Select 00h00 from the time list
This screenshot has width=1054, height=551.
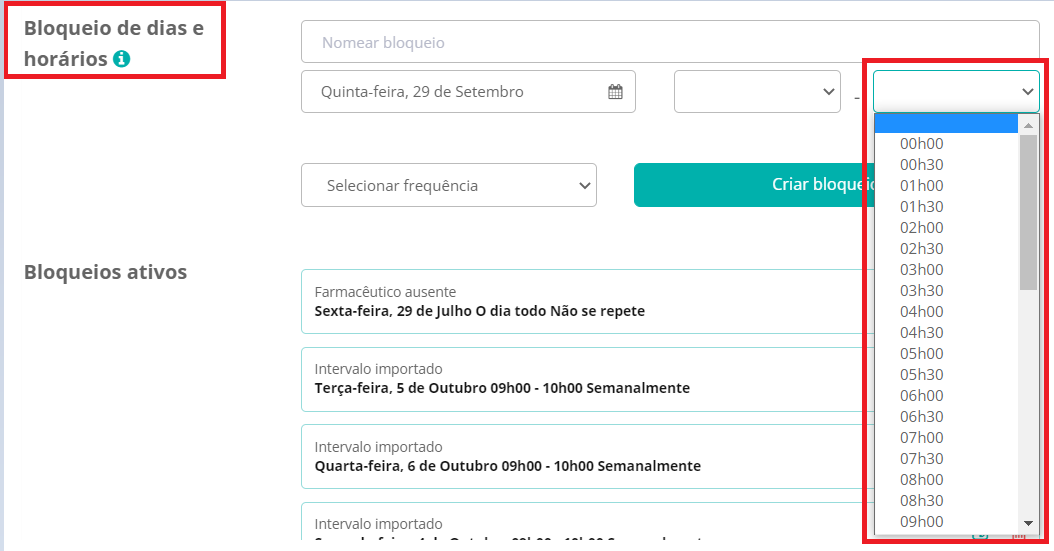point(921,144)
